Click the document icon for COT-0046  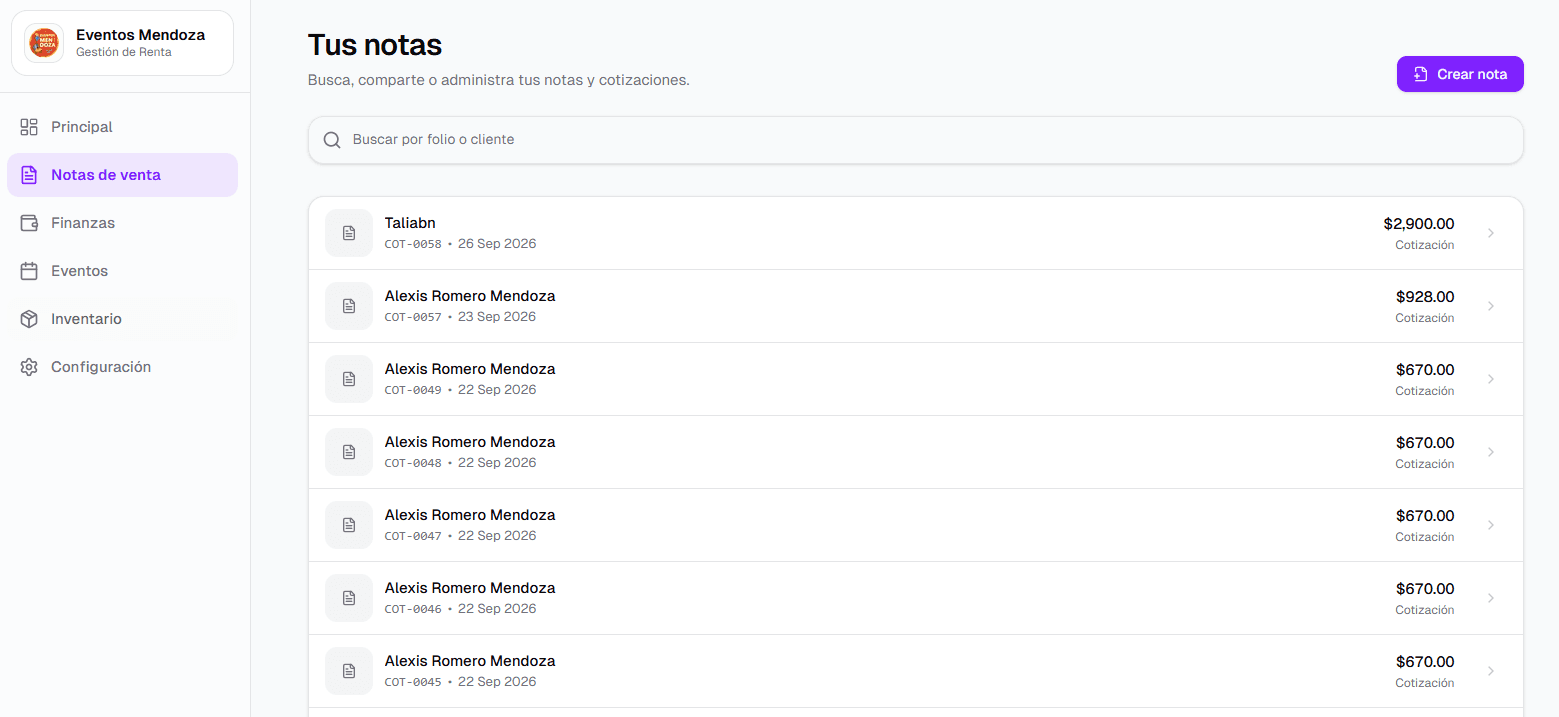349,598
